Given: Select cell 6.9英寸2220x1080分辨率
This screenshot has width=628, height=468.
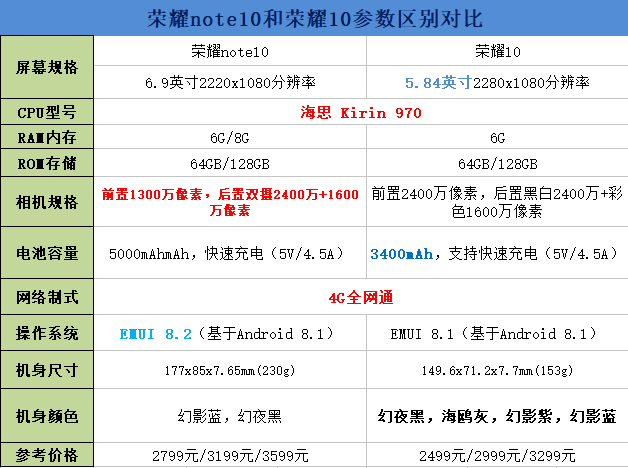Looking at the screenshot, I should tap(230, 82).
